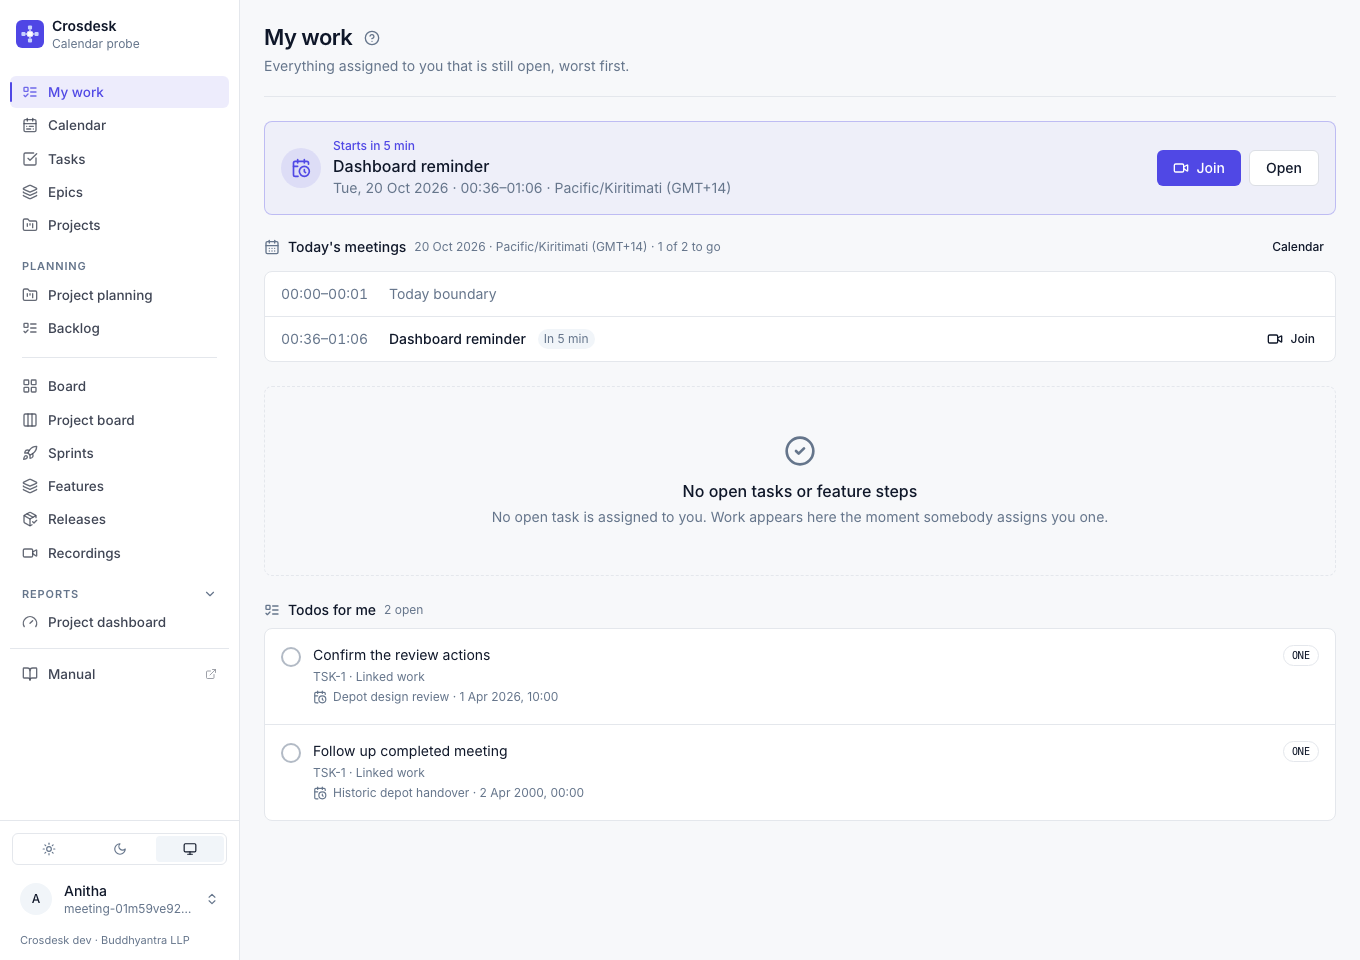This screenshot has width=1360, height=960.
Task: Click the Releases package icon
Action: 30,519
